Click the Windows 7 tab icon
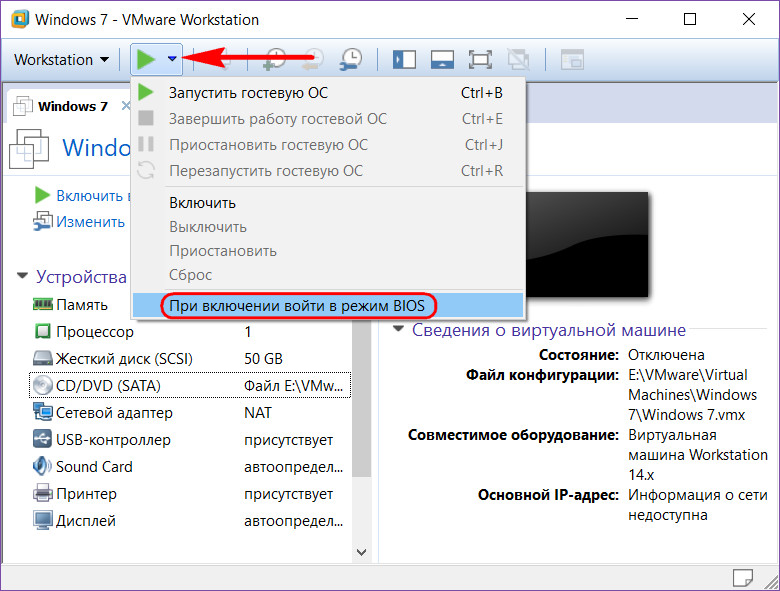This screenshot has height=591, width=780. [23, 106]
